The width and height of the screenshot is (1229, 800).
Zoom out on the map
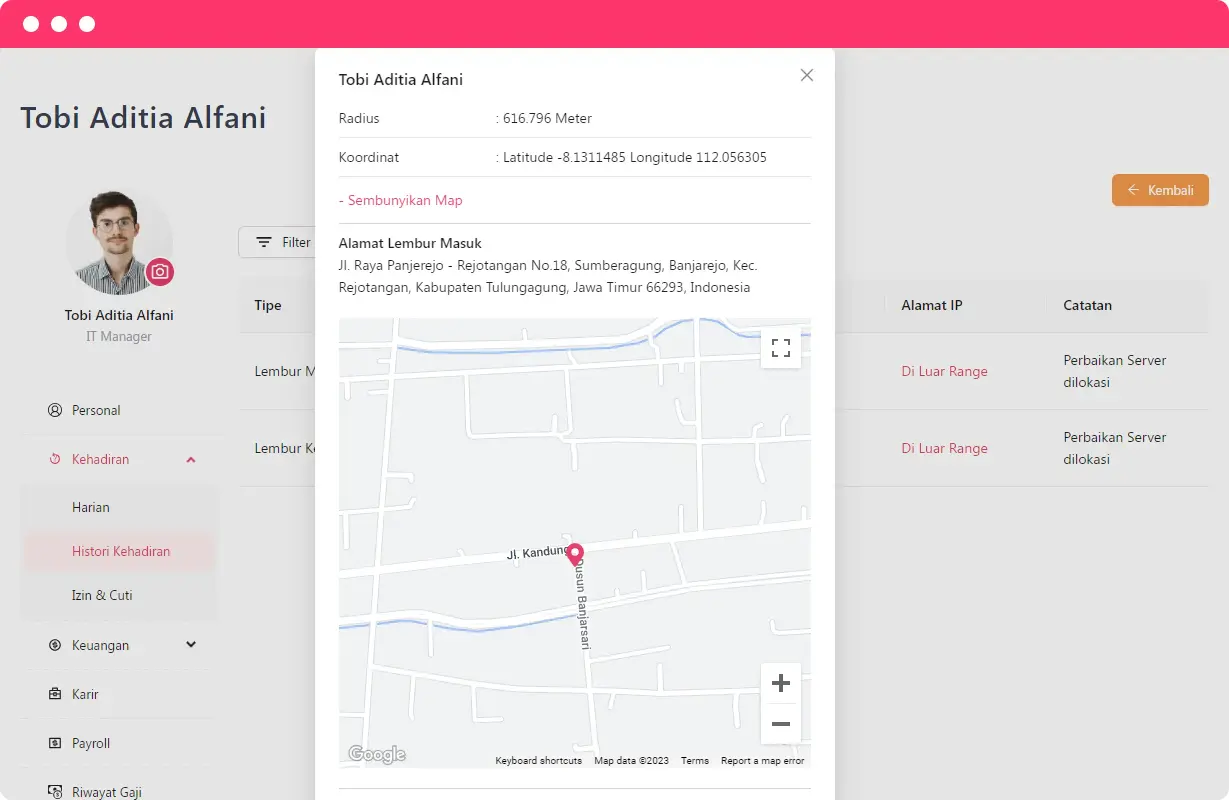pyautogui.click(x=781, y=724)
